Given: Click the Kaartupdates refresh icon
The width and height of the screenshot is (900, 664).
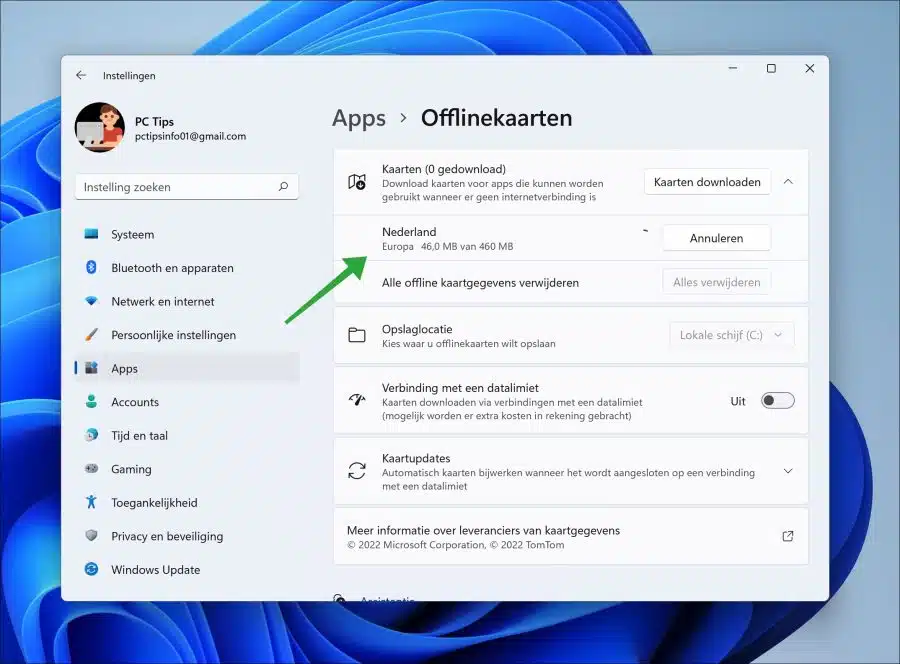Looking at the screenshot, I should pos(357,471).
